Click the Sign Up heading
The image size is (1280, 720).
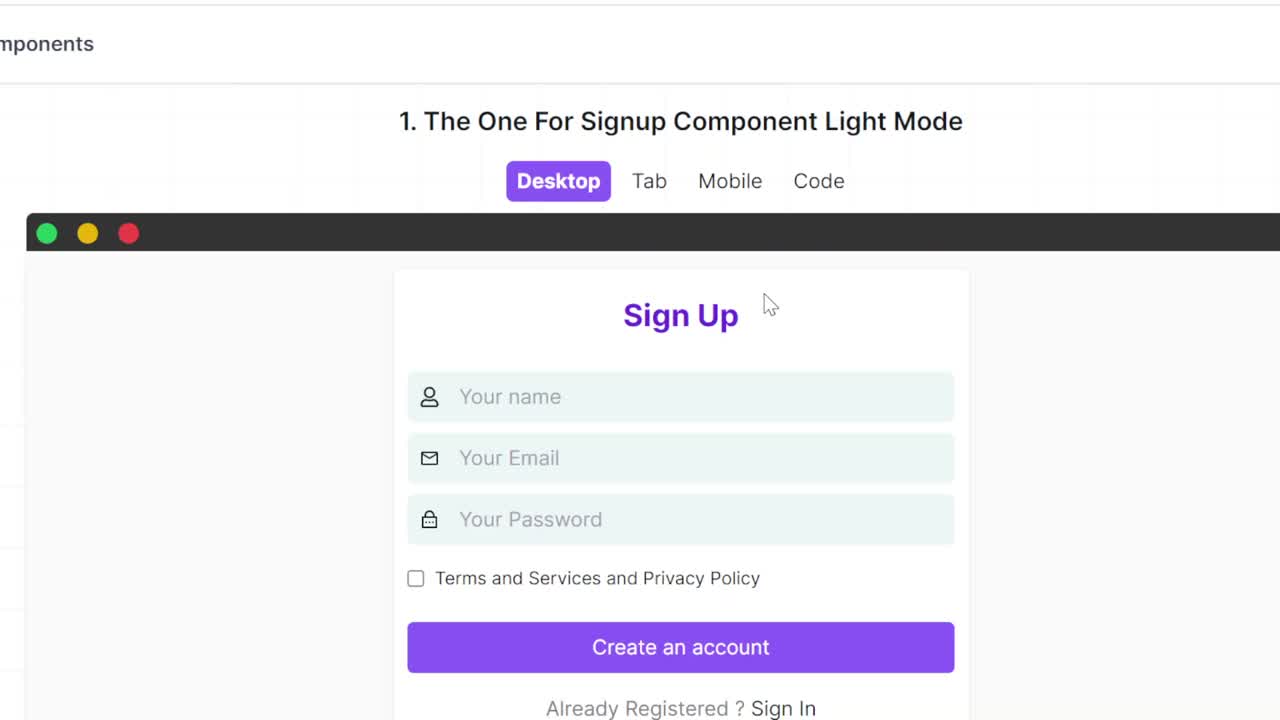681,315
